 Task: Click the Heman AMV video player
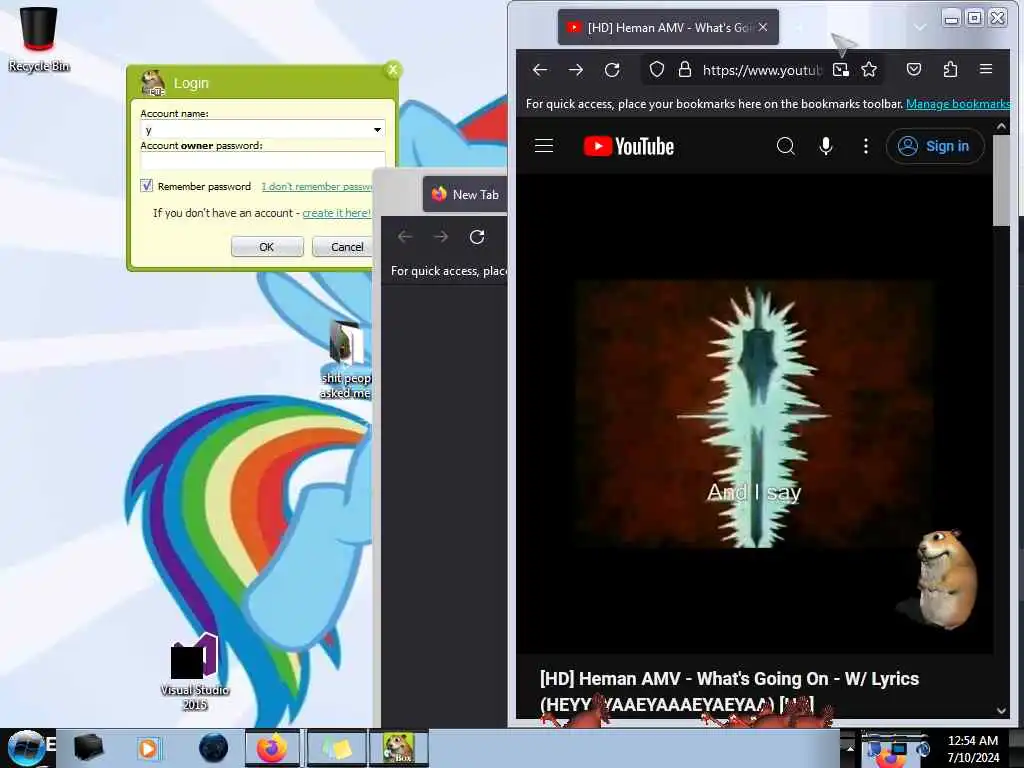[754, 413]
